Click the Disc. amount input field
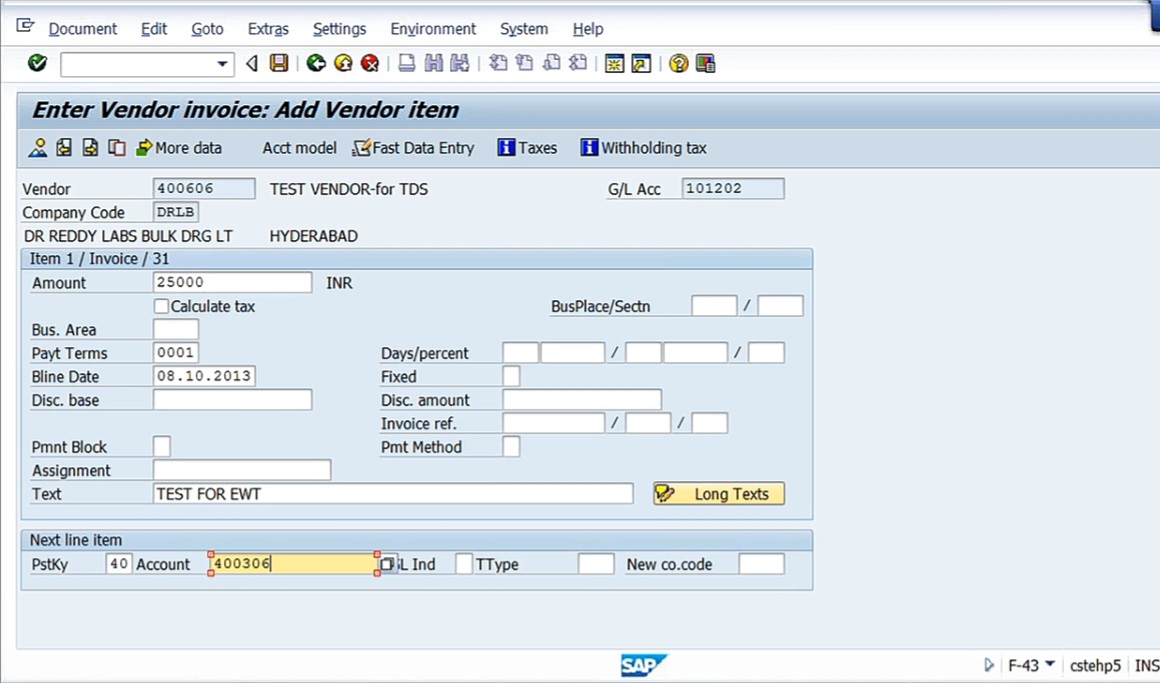1160x683 pixels. point(582,400)
